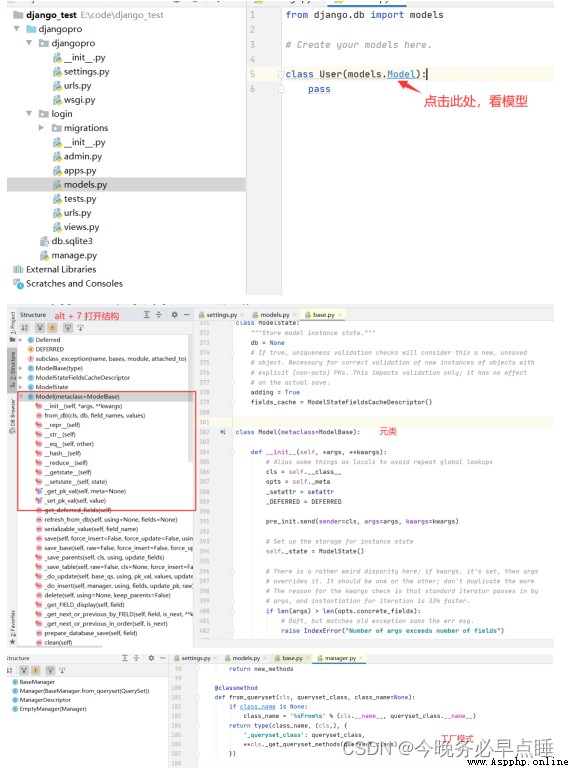Click expand all icon in Structure header

[146, 314]
